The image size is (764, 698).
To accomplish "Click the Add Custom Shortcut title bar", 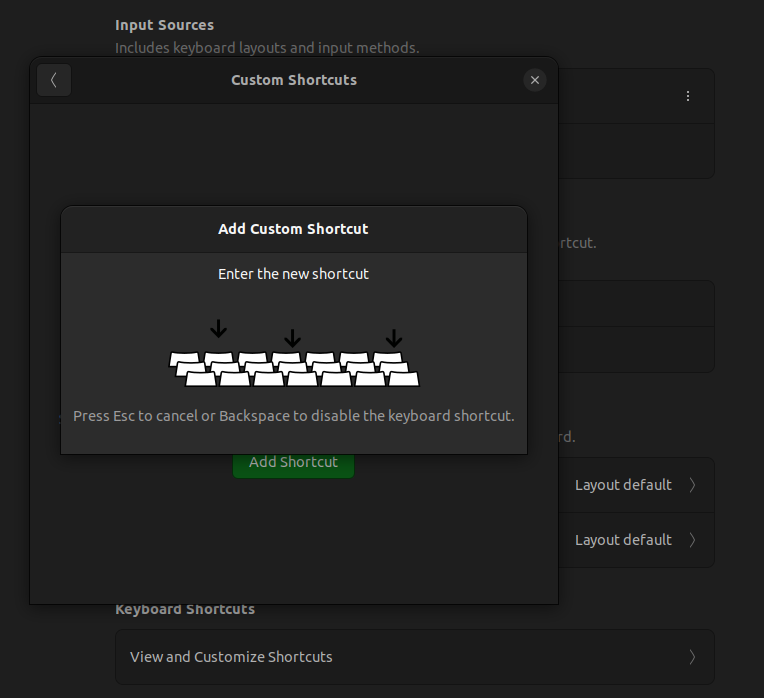I will 294,229.
